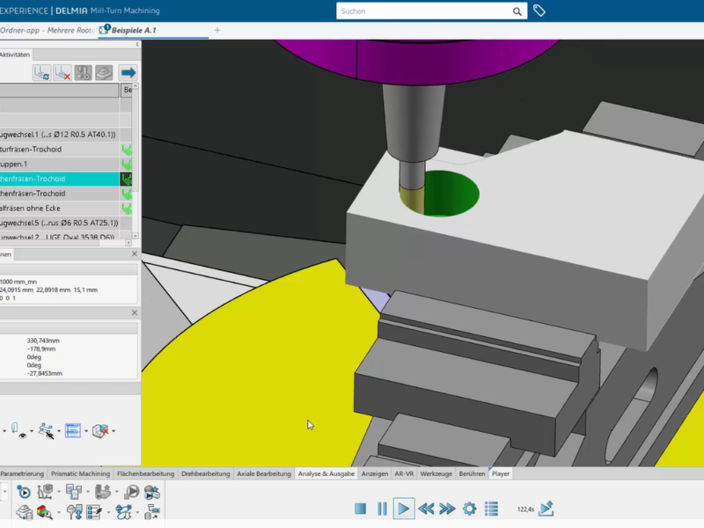Click the rewind double arrow icon
This screenshot has height=528, width=704.
coord(426,509)
